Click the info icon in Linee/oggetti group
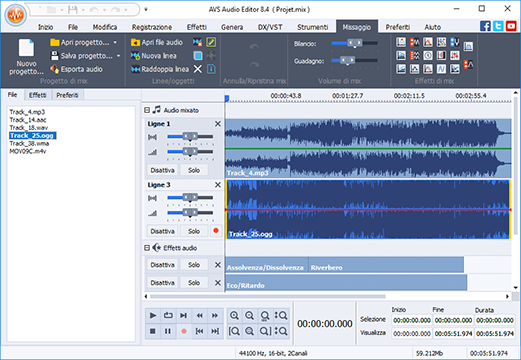Viewport: 521px width, 360px height. (211, 69)
